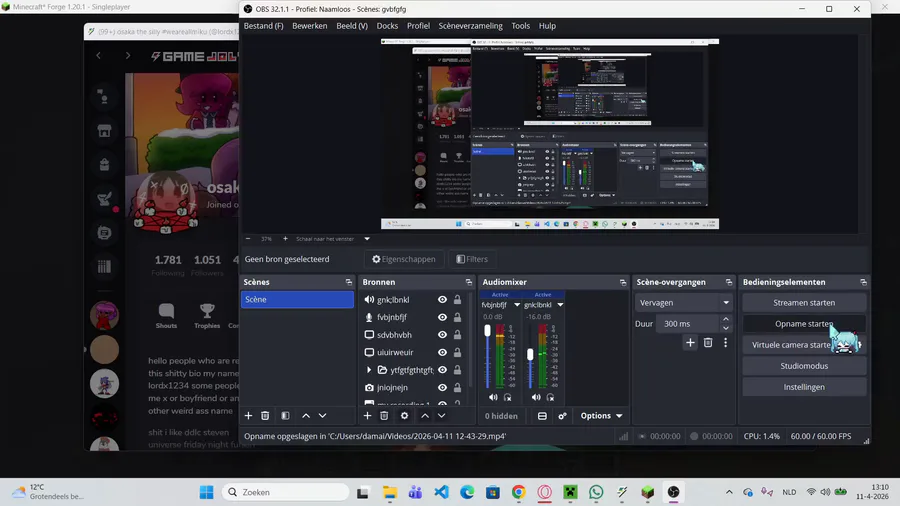Open advanced audio properties gears icon
Screen dimensions: 900x506
pyautogui.click(x=562, y=416)
